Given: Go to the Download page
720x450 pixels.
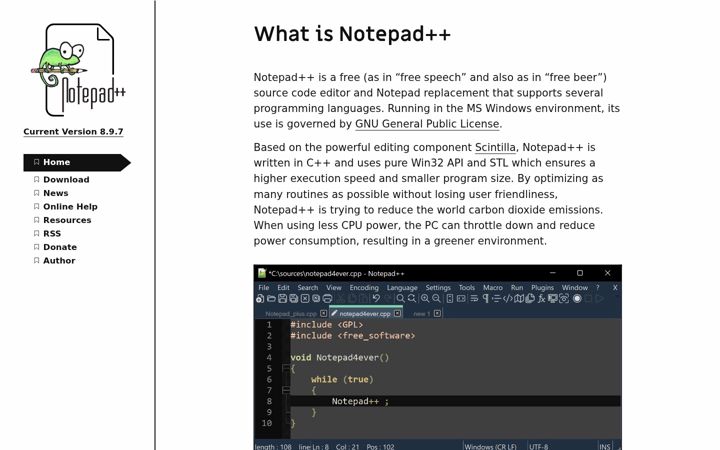Looking at the screenshot, I should click(x=66, y=180).
